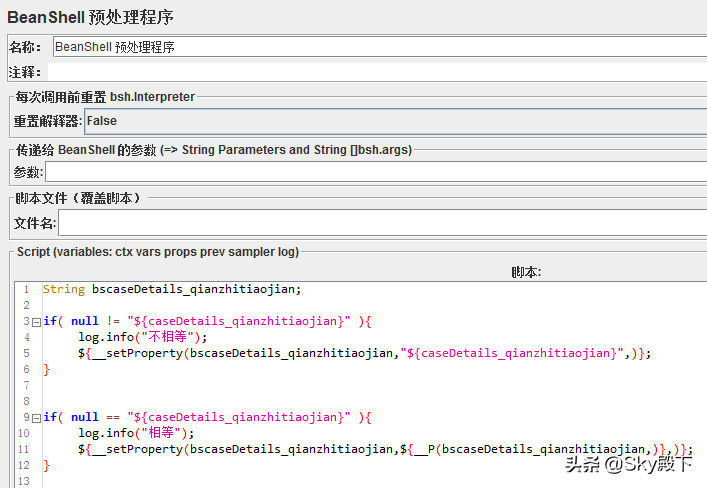Click the null == condition on line 9
Screen dimensions: 707x488
click(211, 417)
